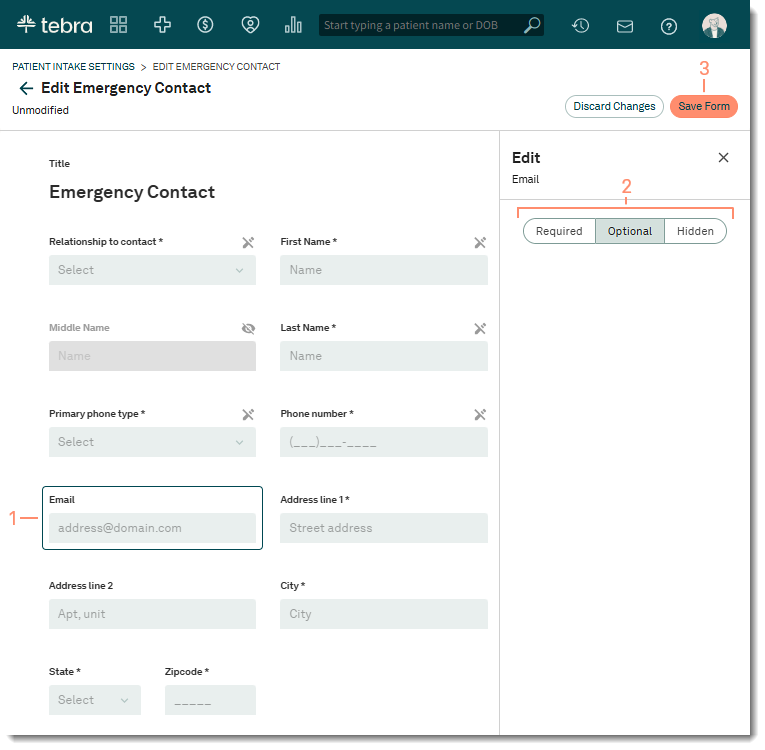This screenshot has height=750, width=765.
Task: Click the locked edit icon for Relationship to contact
Action: tap(248, 242)
